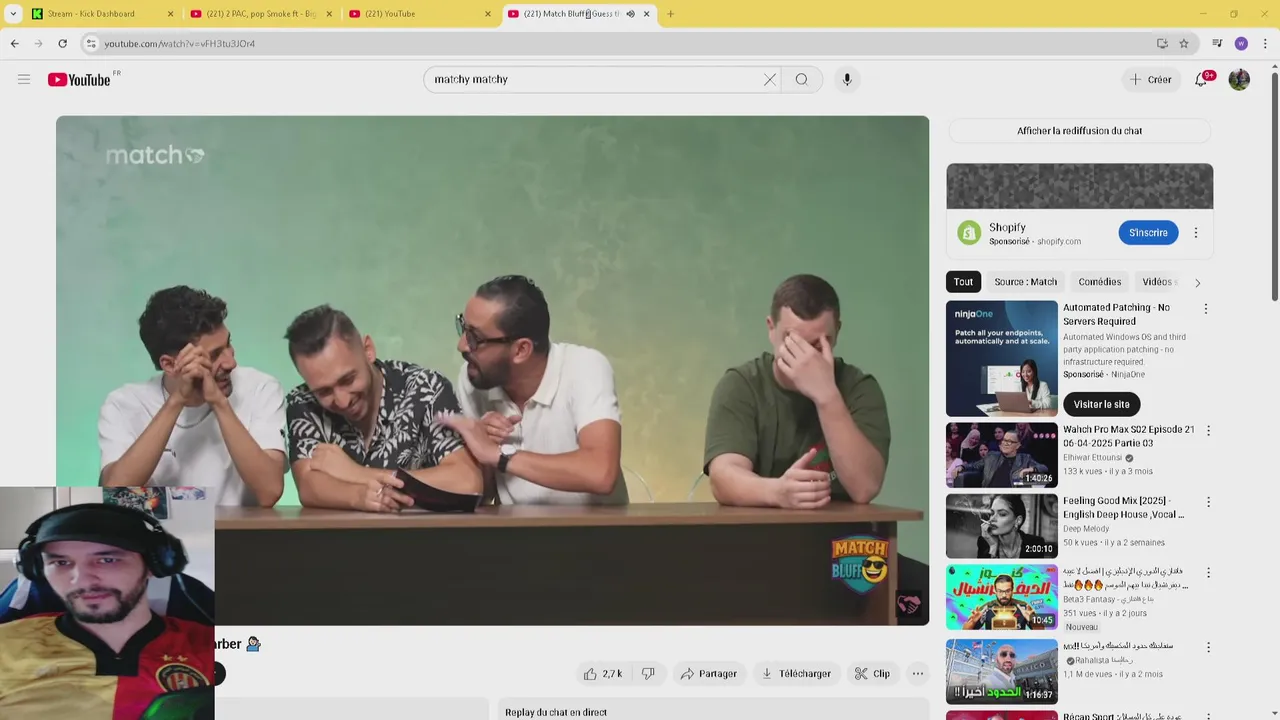Switch to 2 PAC, pop Smoke tab
The image size is (1280, 720).
coord(260,14)
